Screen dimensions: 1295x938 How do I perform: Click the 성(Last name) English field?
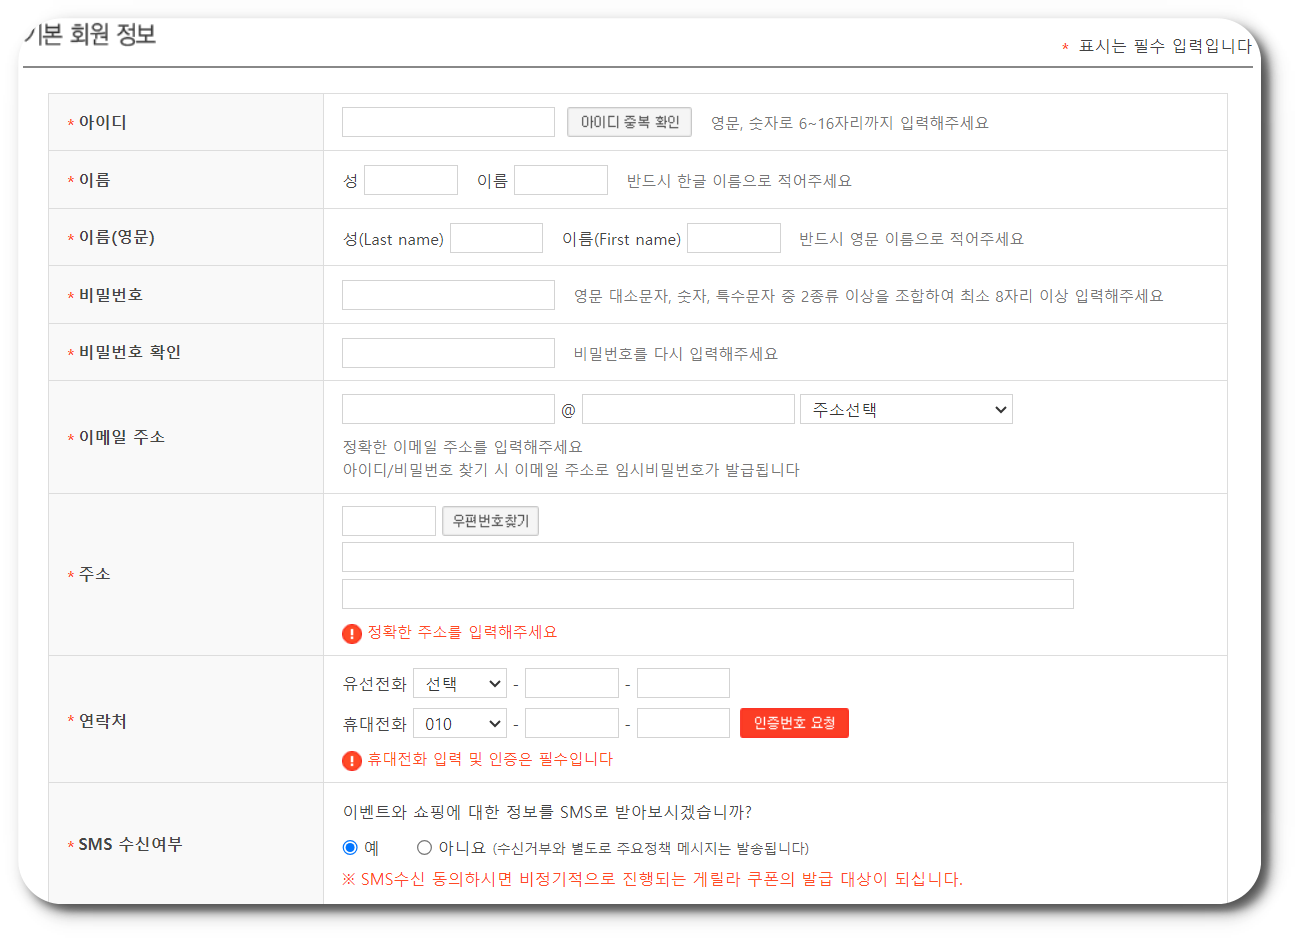click(496, 237)
